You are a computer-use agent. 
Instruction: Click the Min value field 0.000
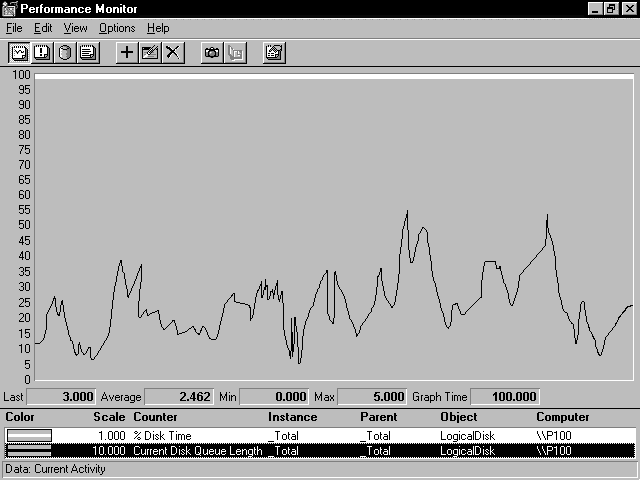point(274,396)
